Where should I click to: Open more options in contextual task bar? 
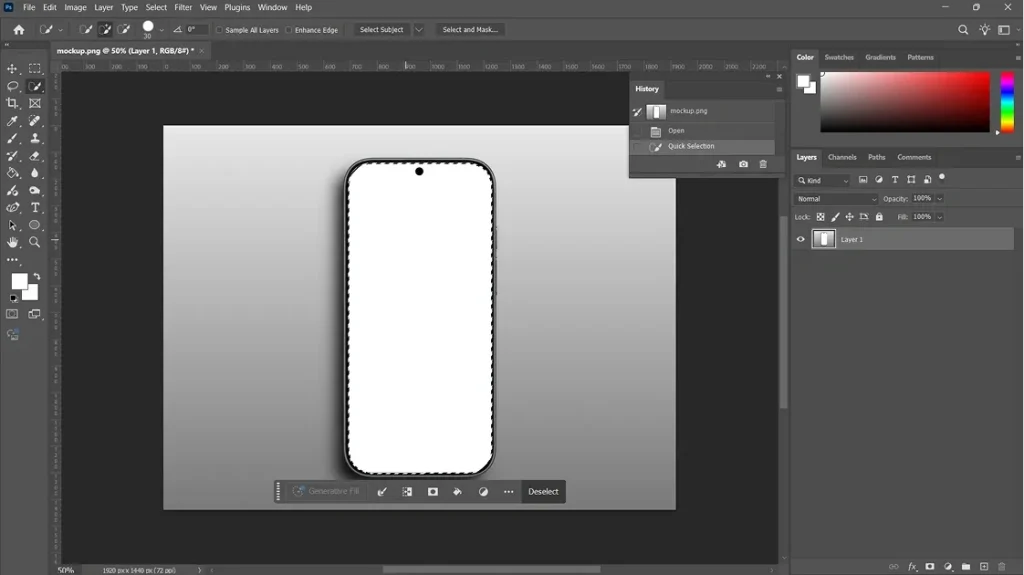[508, 491]
